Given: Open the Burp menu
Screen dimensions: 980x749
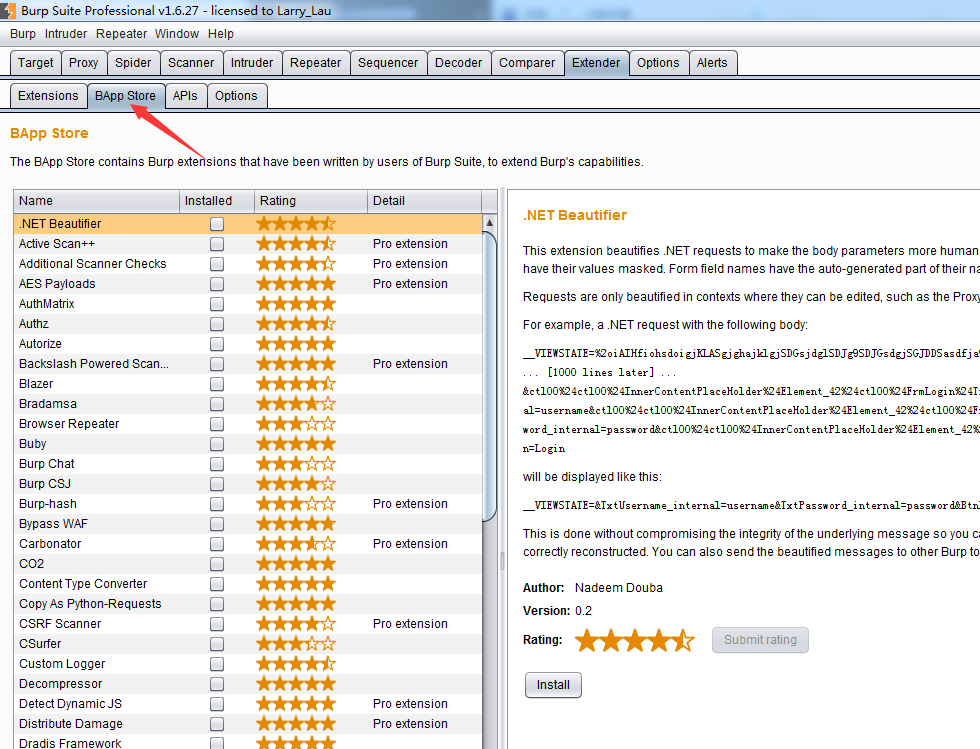Looking at the screenshot, I should point(22,34).
